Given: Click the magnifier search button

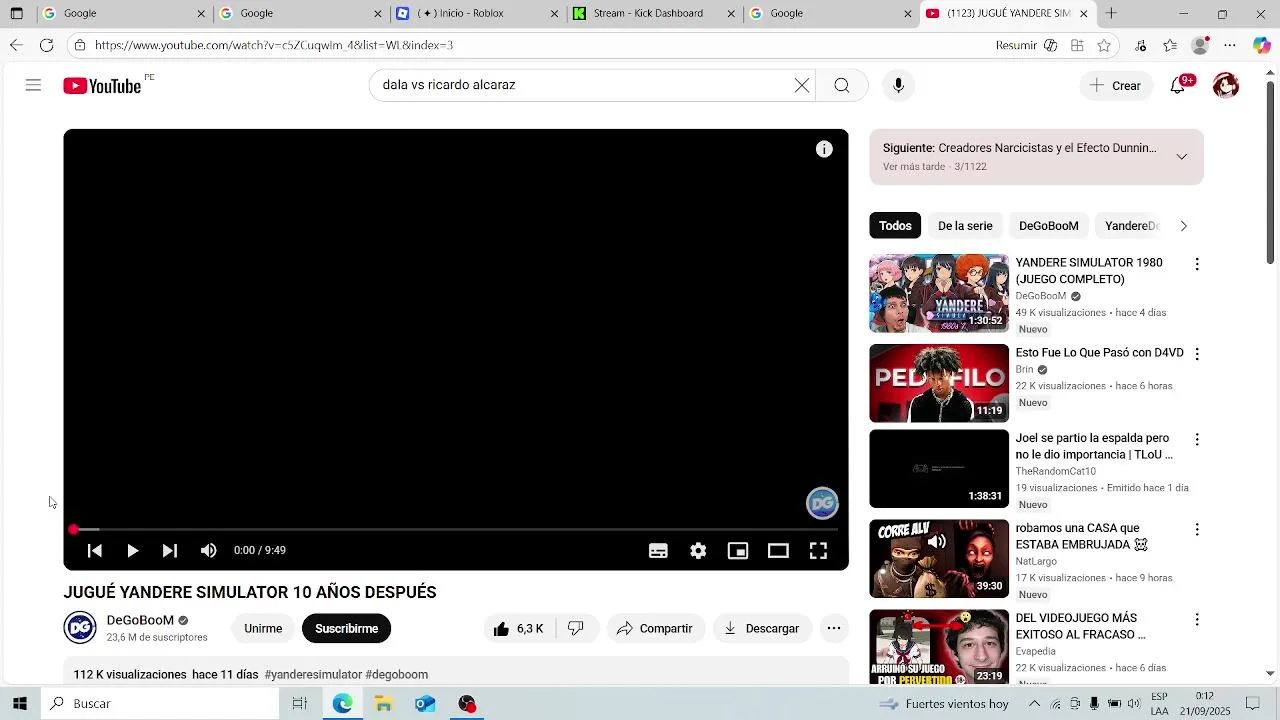Looking at the screenshot, I should (842, 85).
